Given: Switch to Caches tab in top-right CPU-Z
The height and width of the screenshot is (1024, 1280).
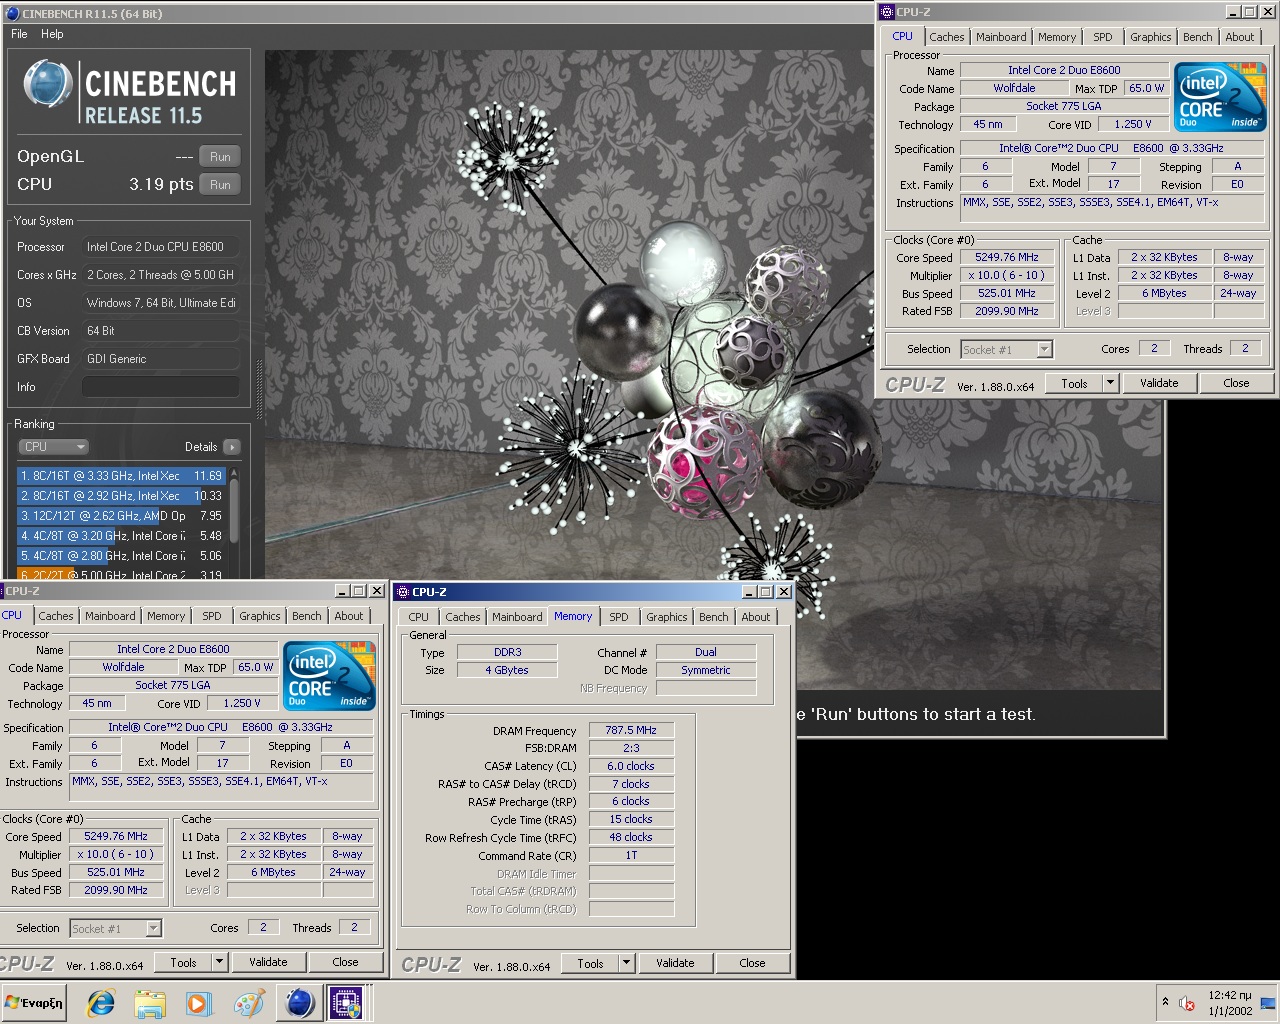Looking at the screenshot, I should [946, 37].
